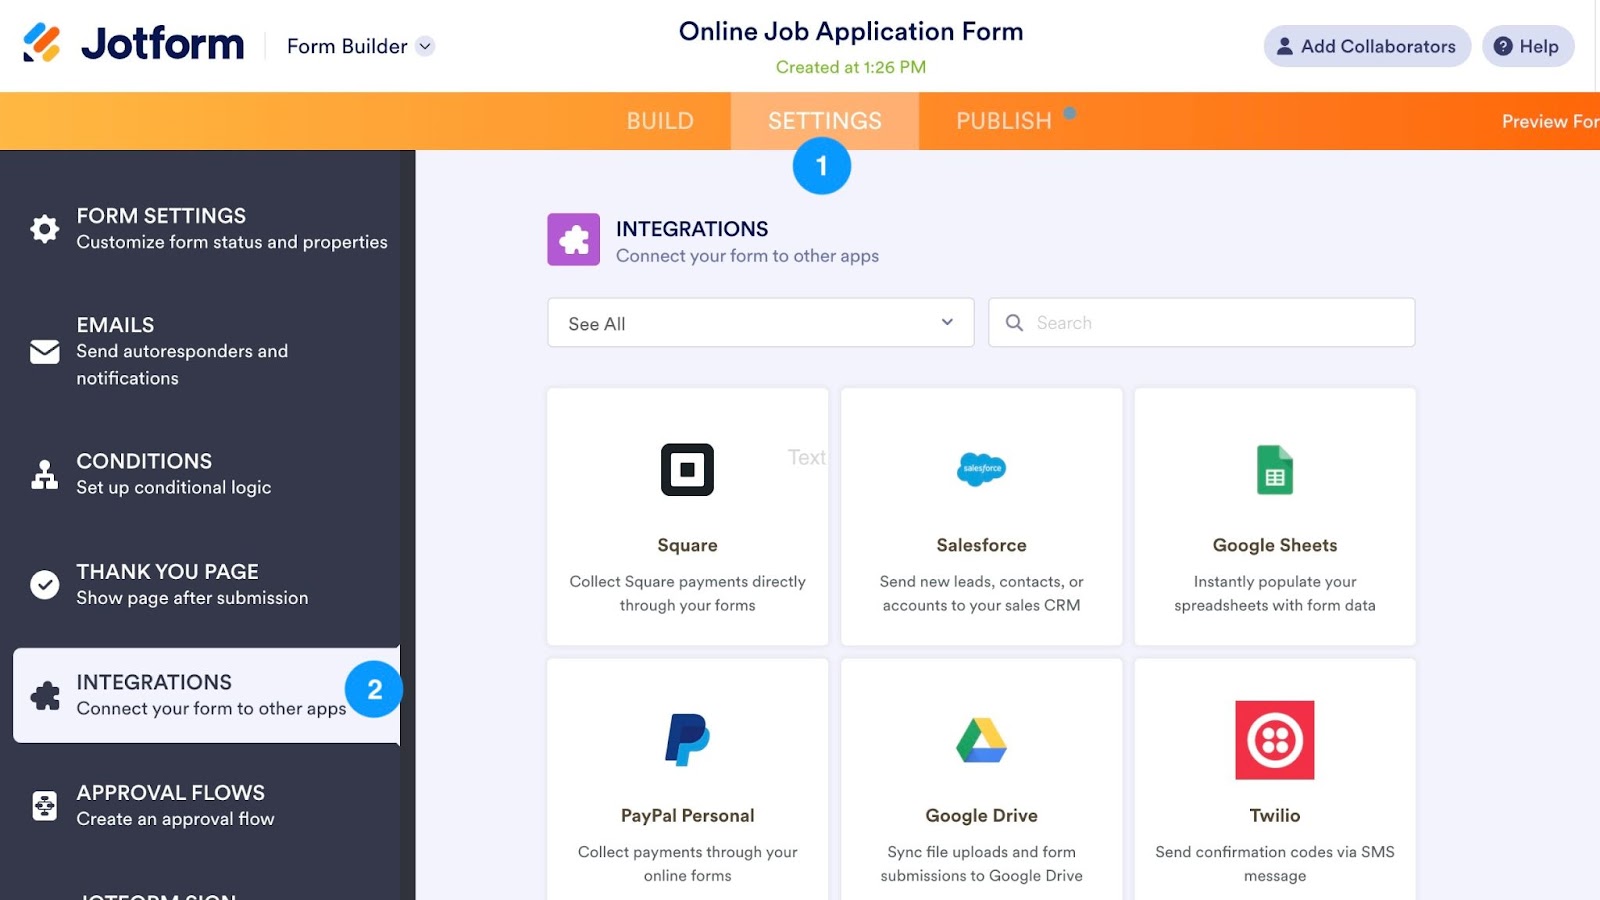Click the search magnifier icon
The width and height of the screenshot is (1600, 900).
click(x=1014, y=322)
